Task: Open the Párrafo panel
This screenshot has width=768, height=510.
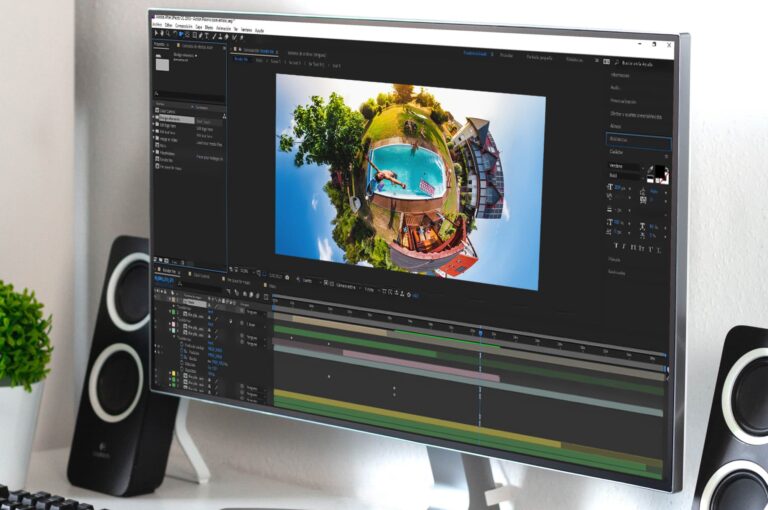Action: 614,259
